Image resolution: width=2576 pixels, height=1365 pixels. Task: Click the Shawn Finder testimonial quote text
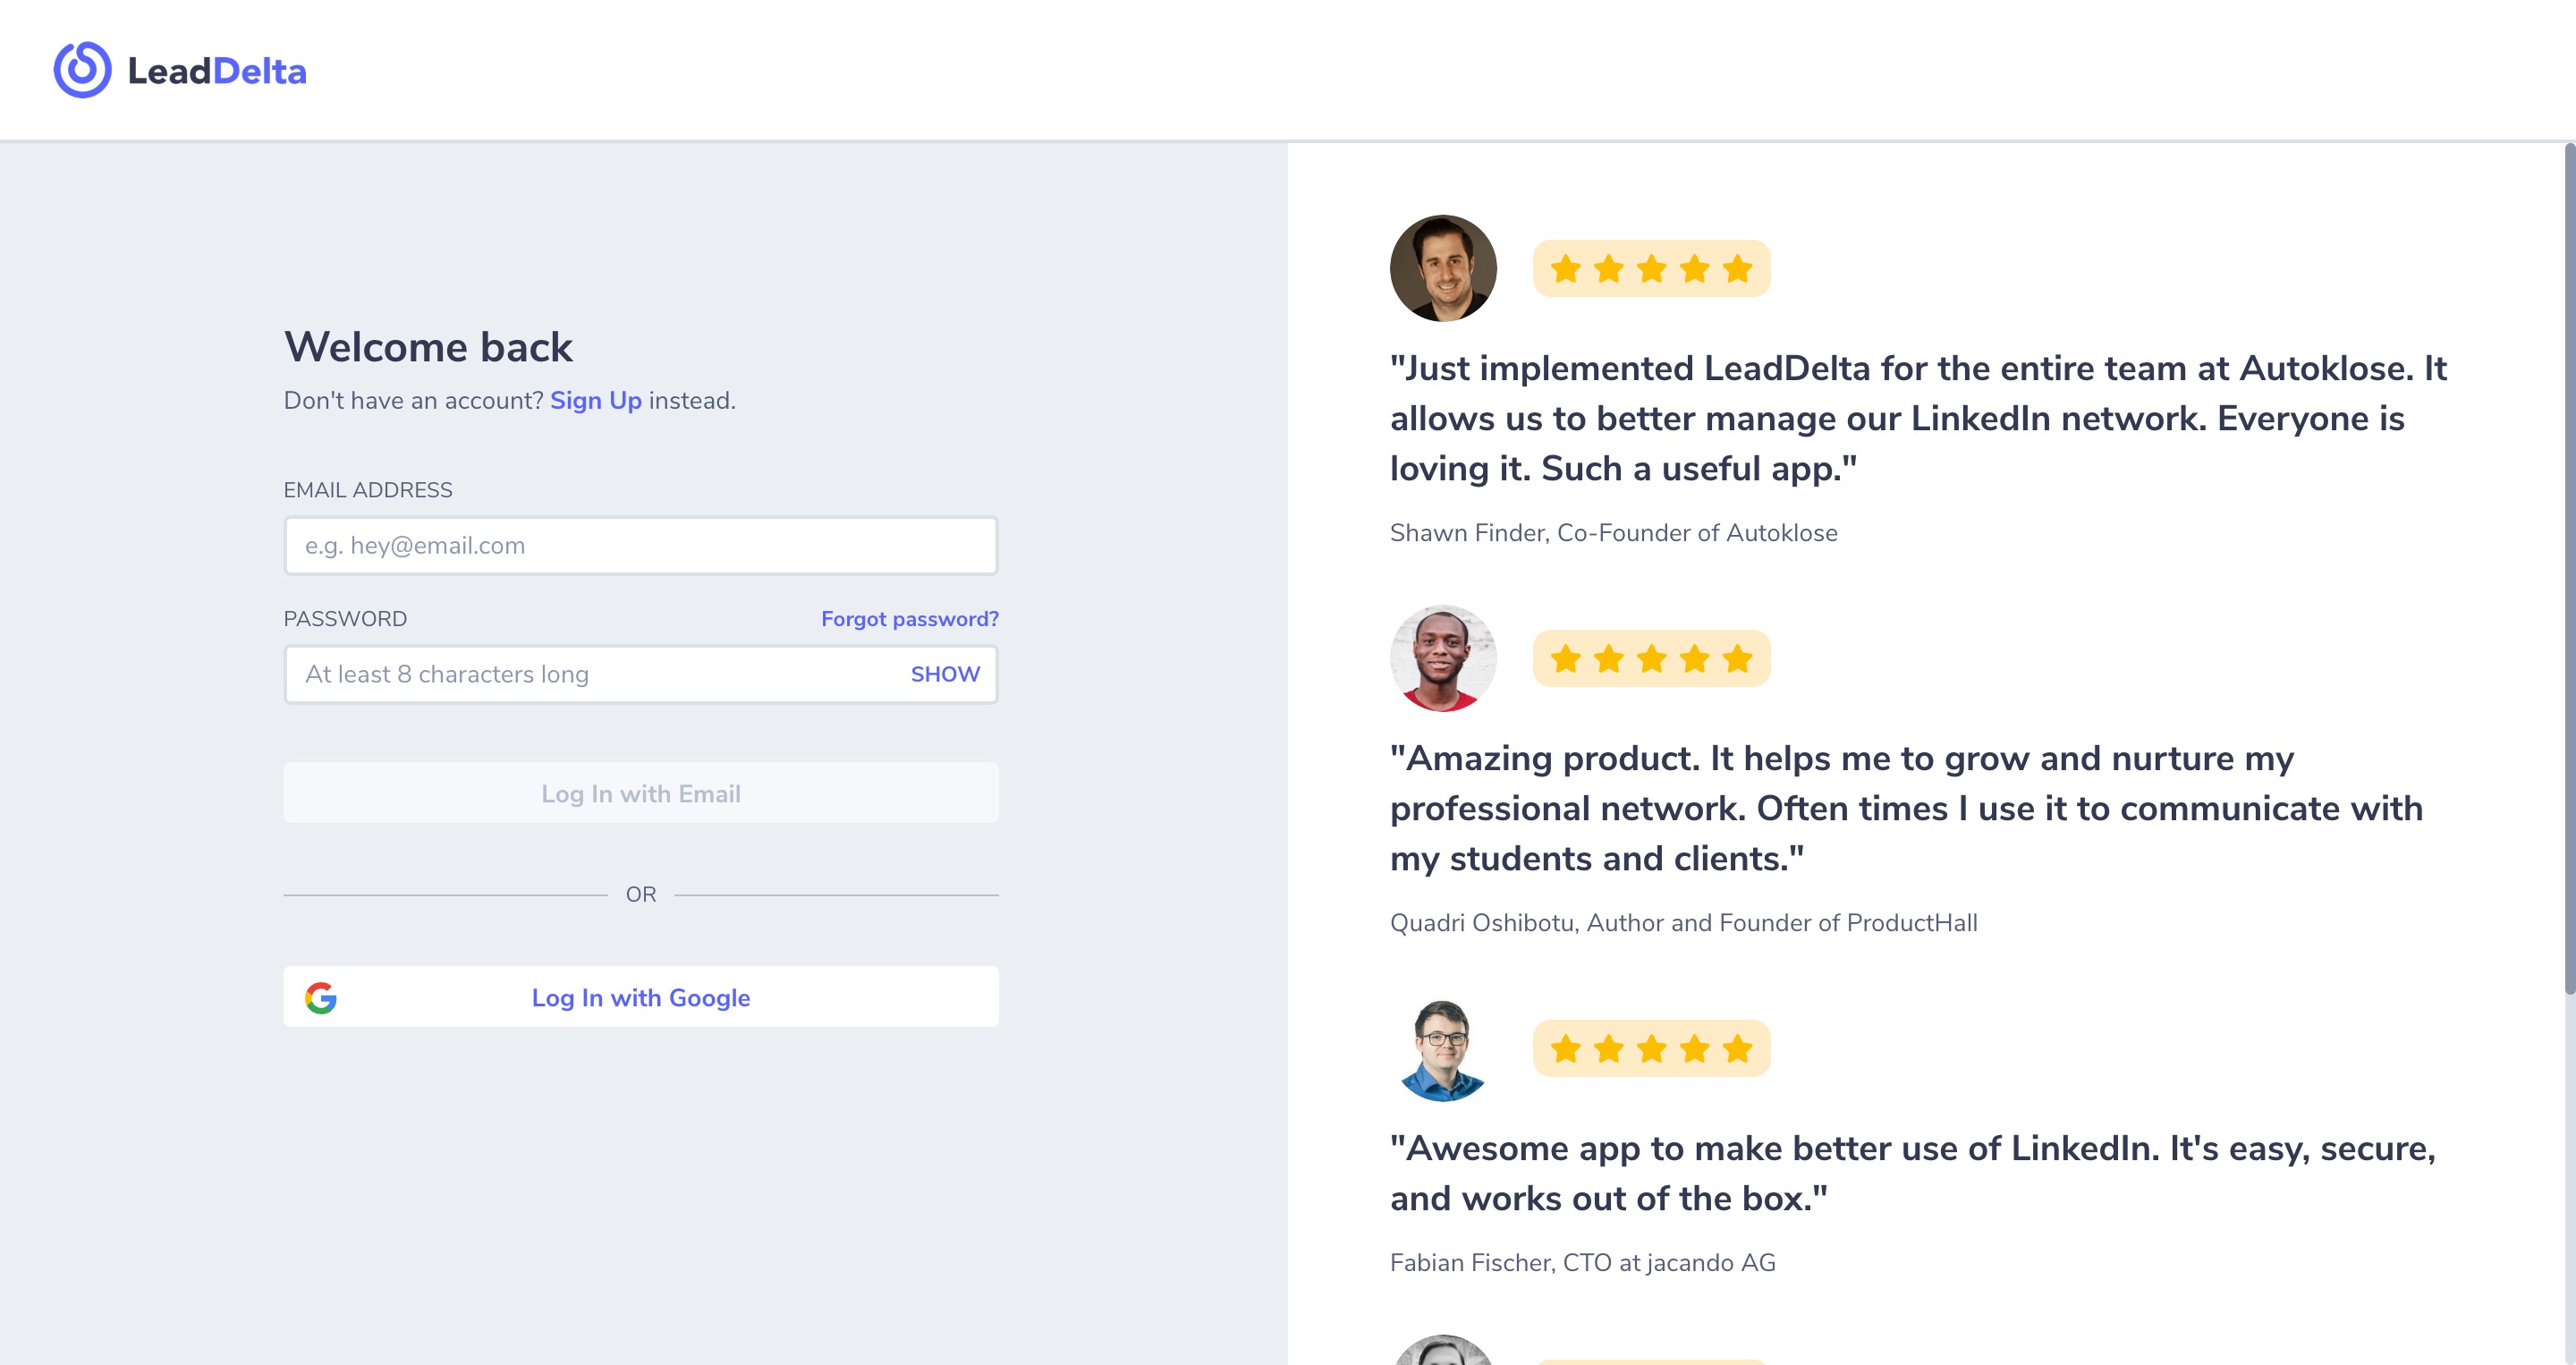coord(1918,418)
